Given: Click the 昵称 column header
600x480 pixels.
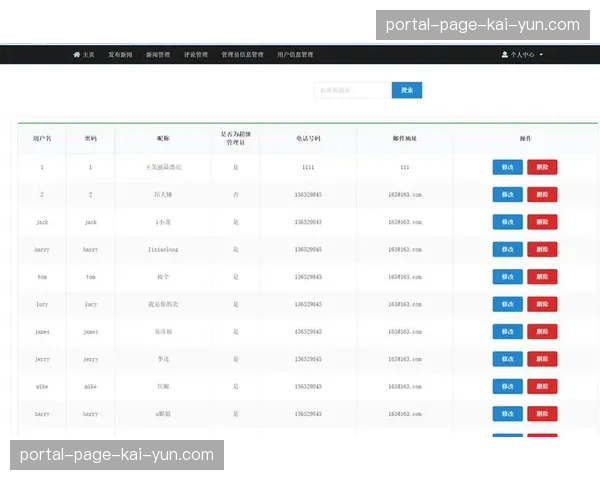Looking at the screenshot, I should click(x=163, y=139).
